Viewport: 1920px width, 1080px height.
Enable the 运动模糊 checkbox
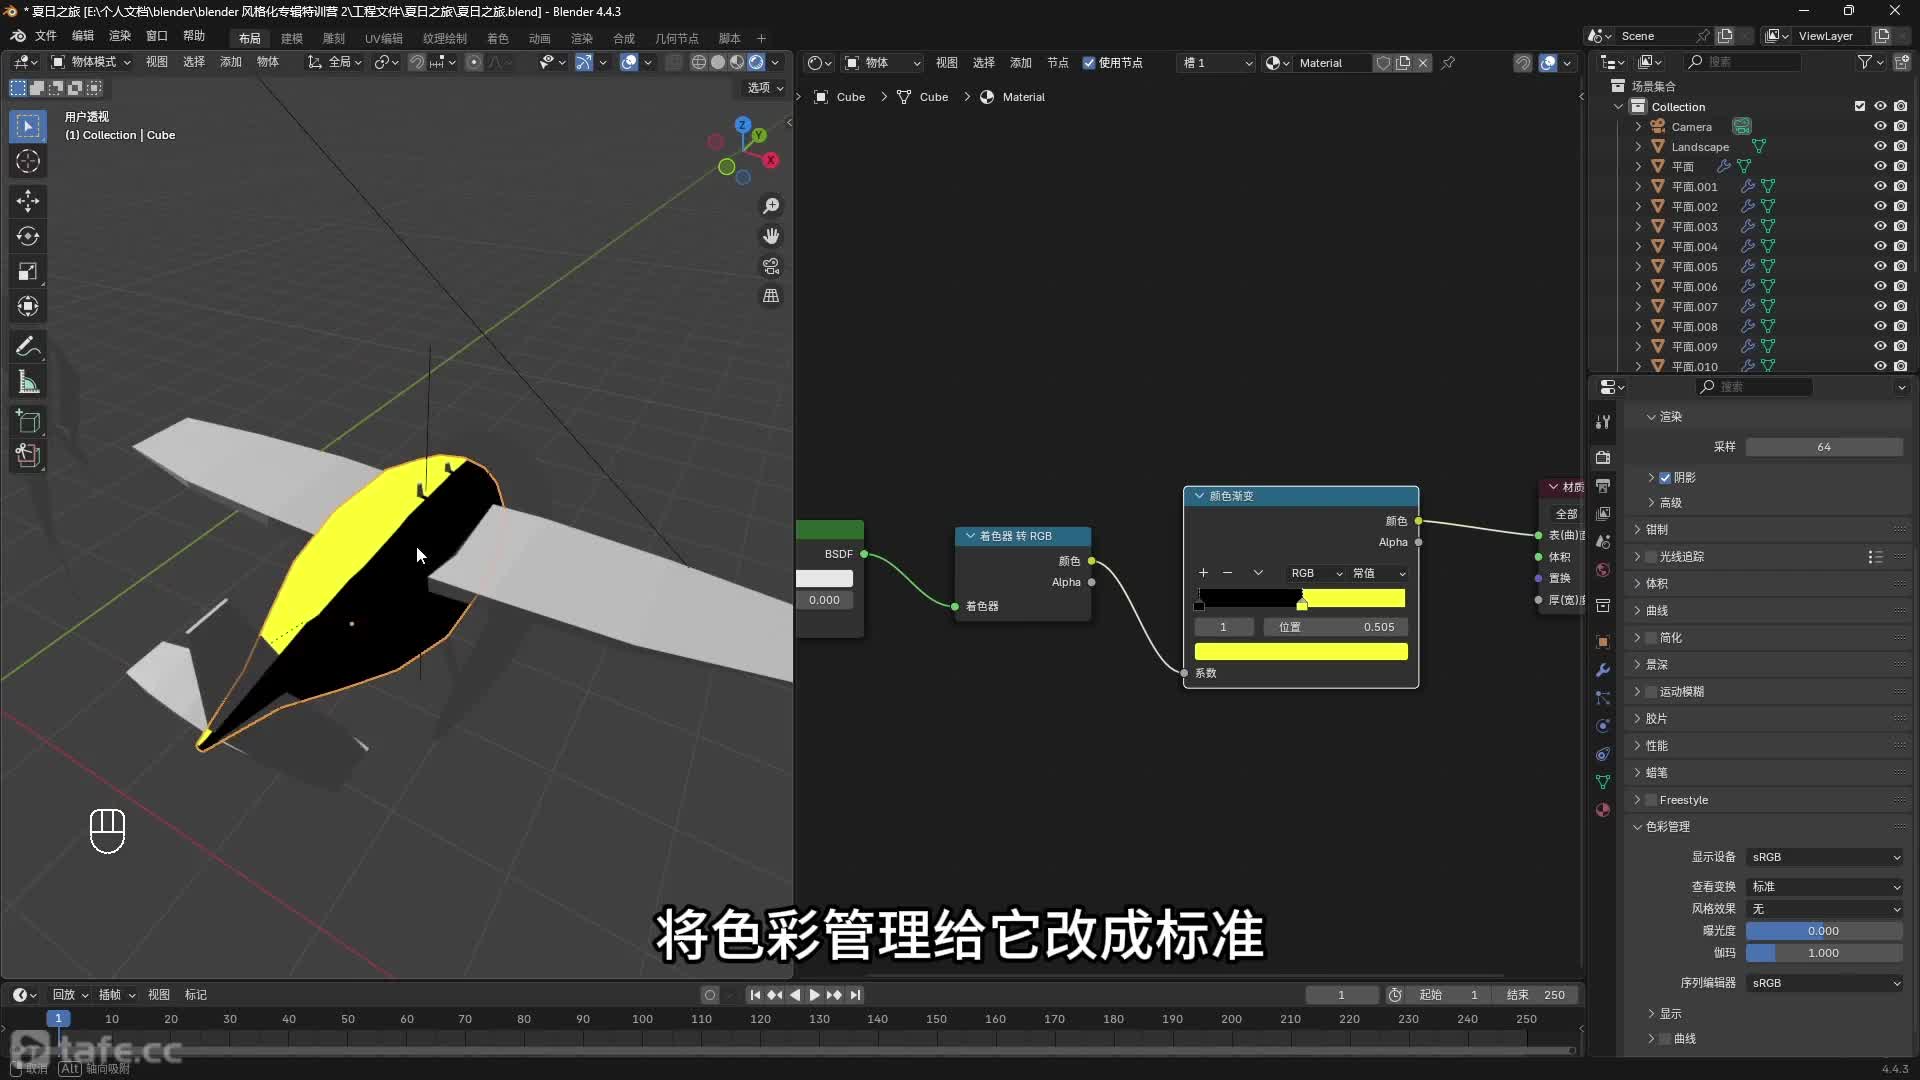tap(1651, 692)
